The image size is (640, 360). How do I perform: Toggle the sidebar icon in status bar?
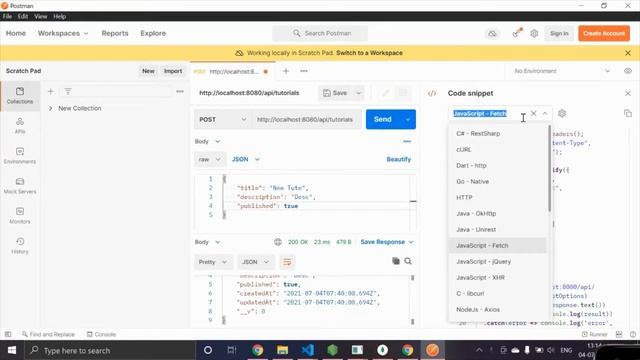tap(8, 334)
